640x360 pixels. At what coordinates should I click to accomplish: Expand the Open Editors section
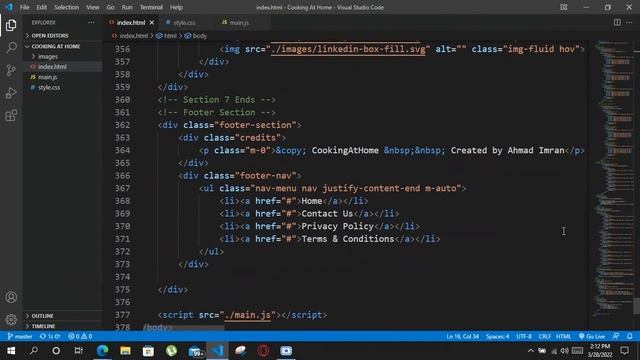(50, 36)
